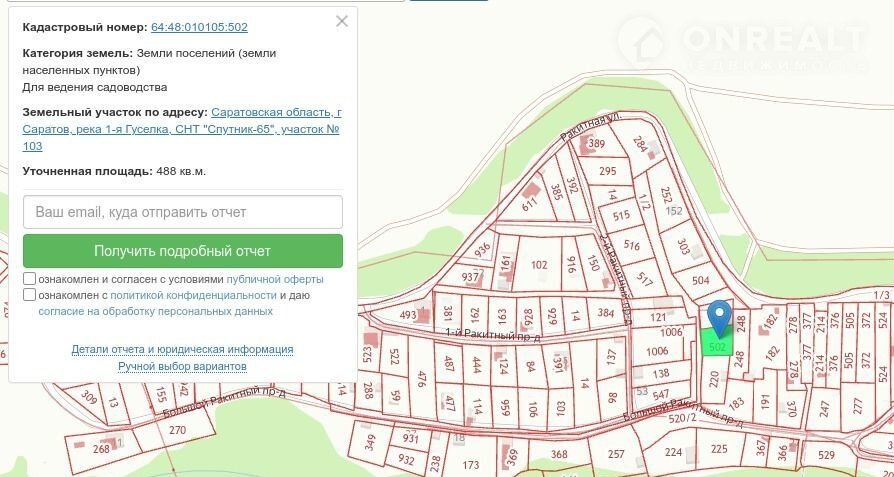Close the cadastral info popup
This screenshot has width=894, height=477.
pyautogui.click(x=342, y=21)
